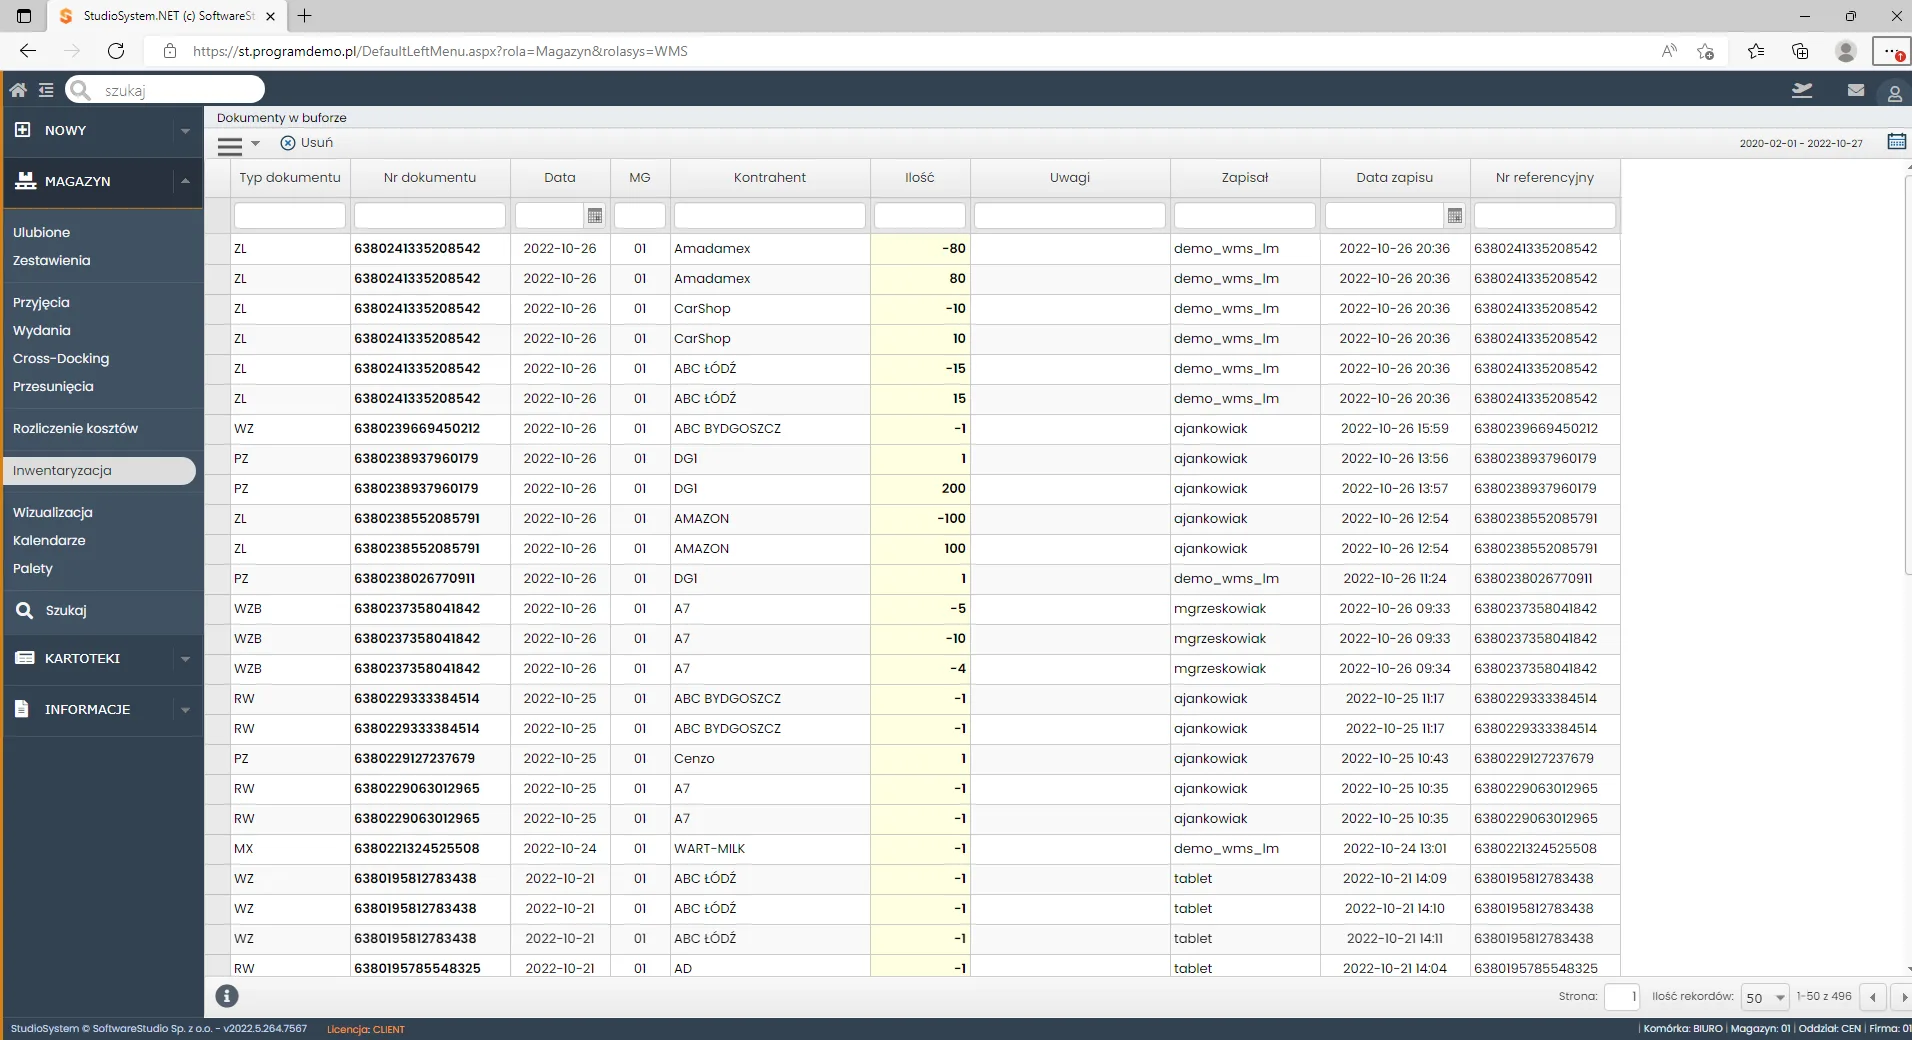Sort by Ilość column header
The height and width of the screenshot is (1040, 1912).
(x=920, y=177)
